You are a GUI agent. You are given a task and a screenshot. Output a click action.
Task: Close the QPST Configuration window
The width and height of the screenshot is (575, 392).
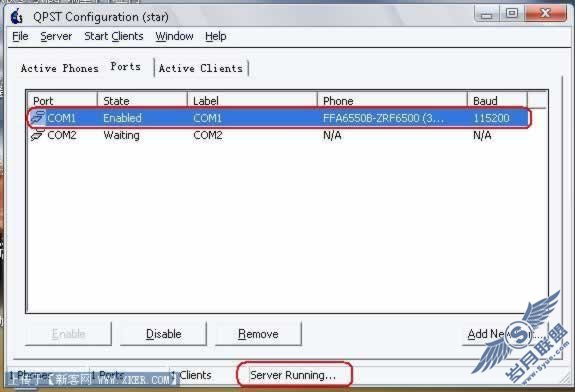[545, 14]
